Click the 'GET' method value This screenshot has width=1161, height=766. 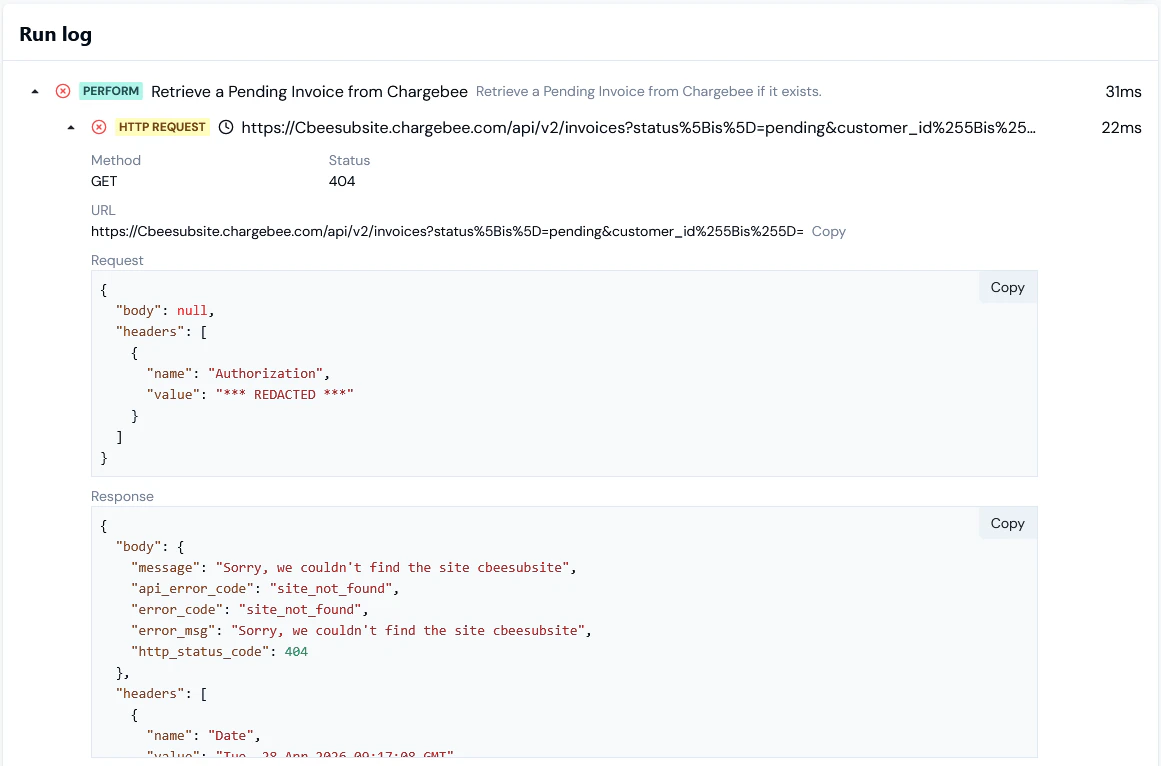click(x=104, y=181)
